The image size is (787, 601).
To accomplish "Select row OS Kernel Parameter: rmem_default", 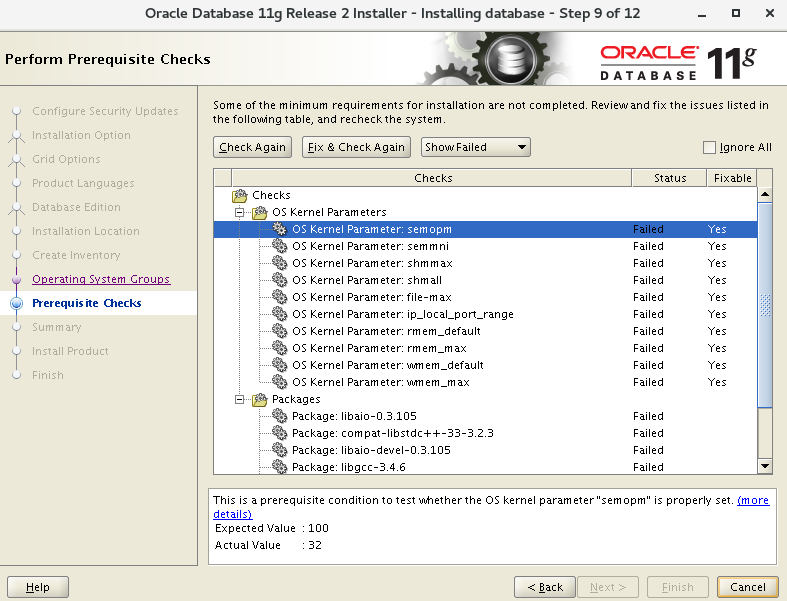I will coord(485,331).
